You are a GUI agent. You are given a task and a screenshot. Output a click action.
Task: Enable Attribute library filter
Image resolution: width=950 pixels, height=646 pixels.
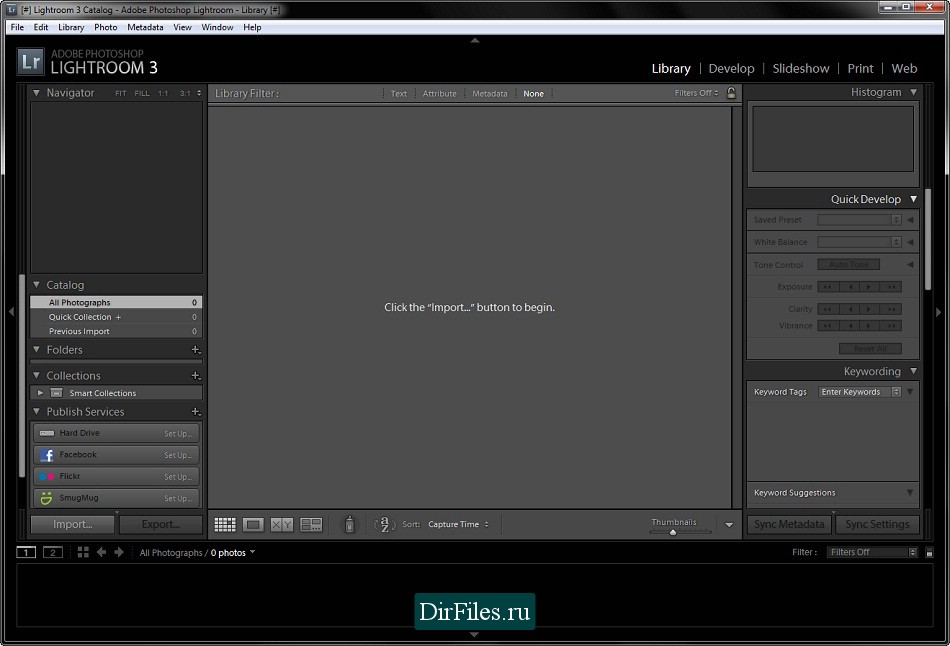[x=440, y=93]
